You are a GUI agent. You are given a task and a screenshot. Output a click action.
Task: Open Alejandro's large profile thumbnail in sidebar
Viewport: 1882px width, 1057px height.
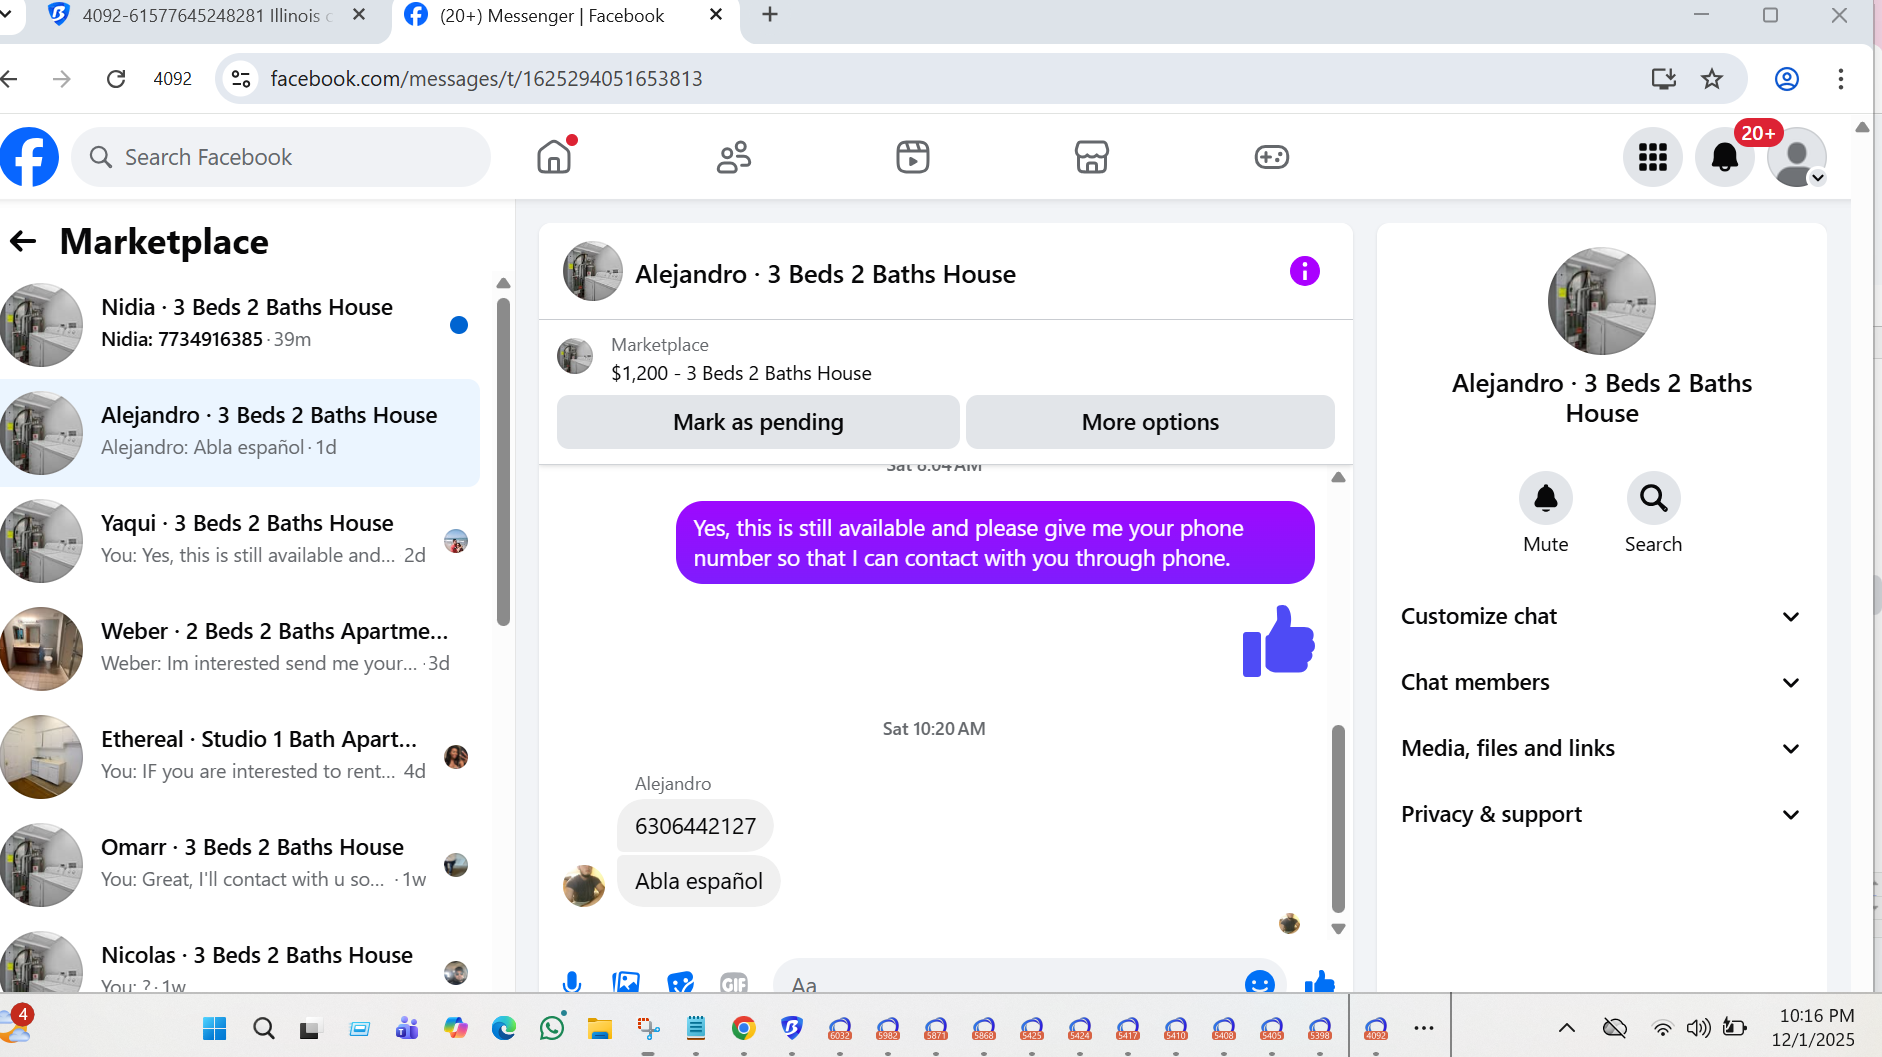(1601, 301)
